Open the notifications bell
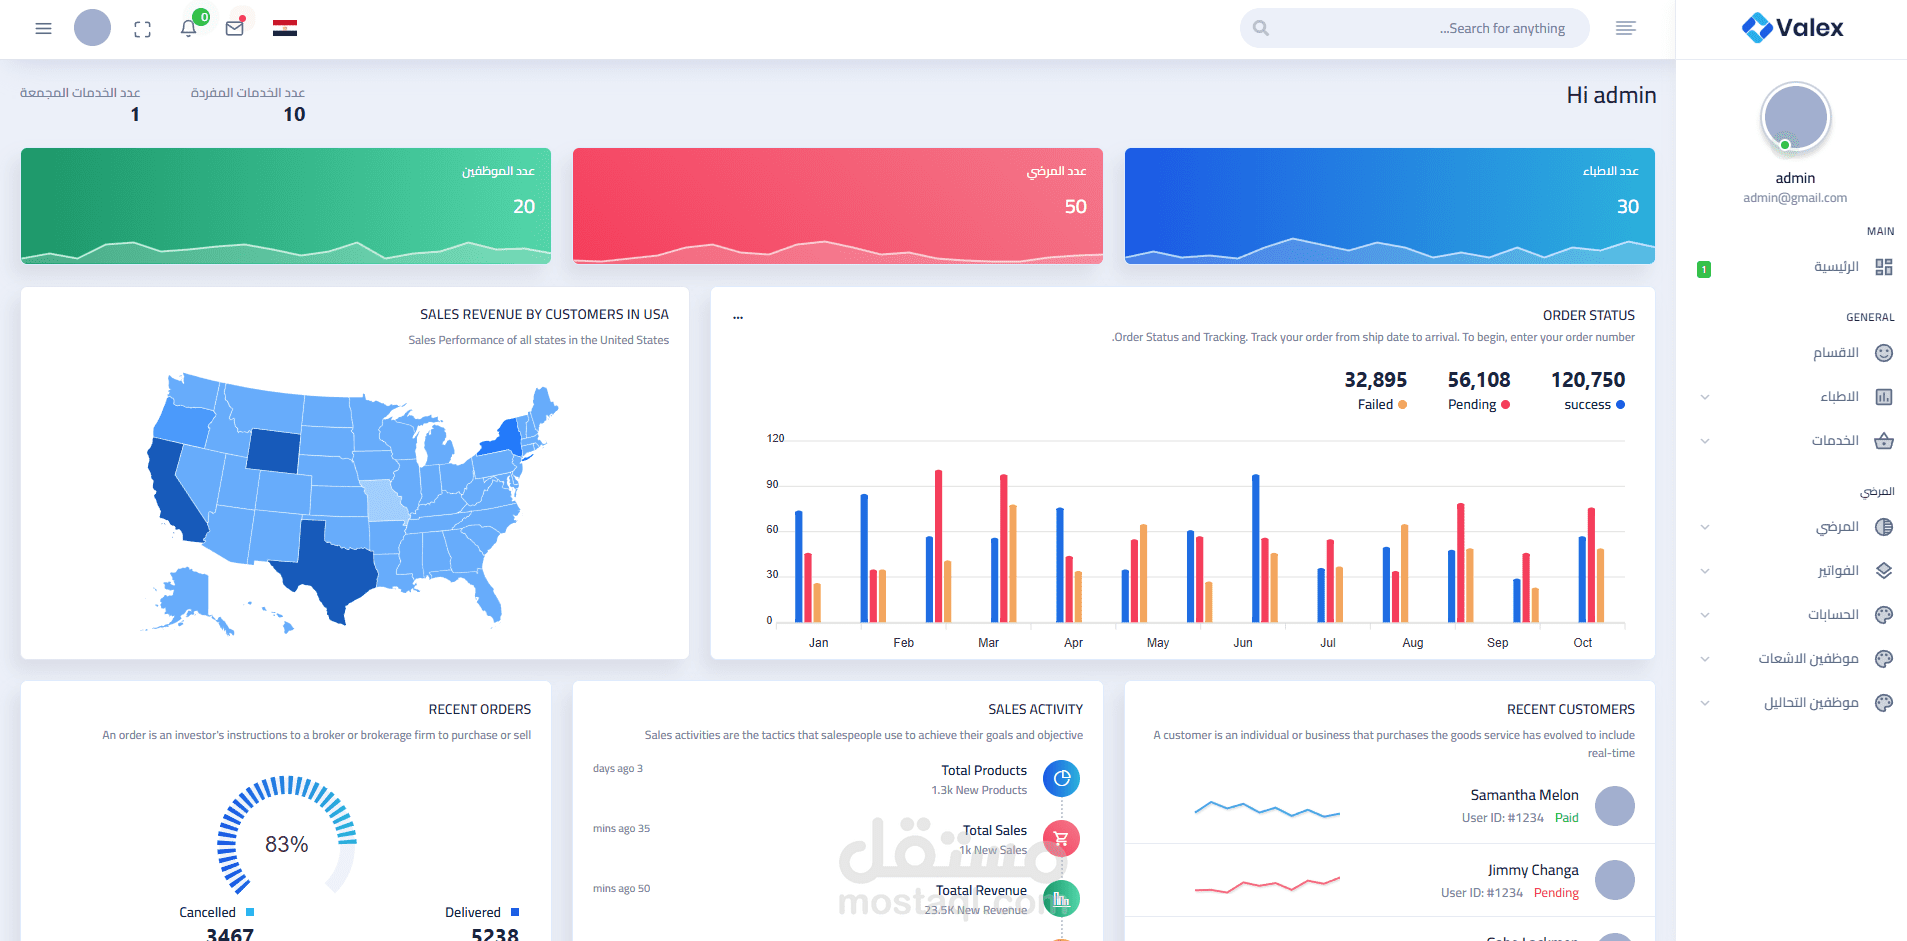Image resolution: width=1907 pixels, height=941 pixels. click(x=188, y=28)
